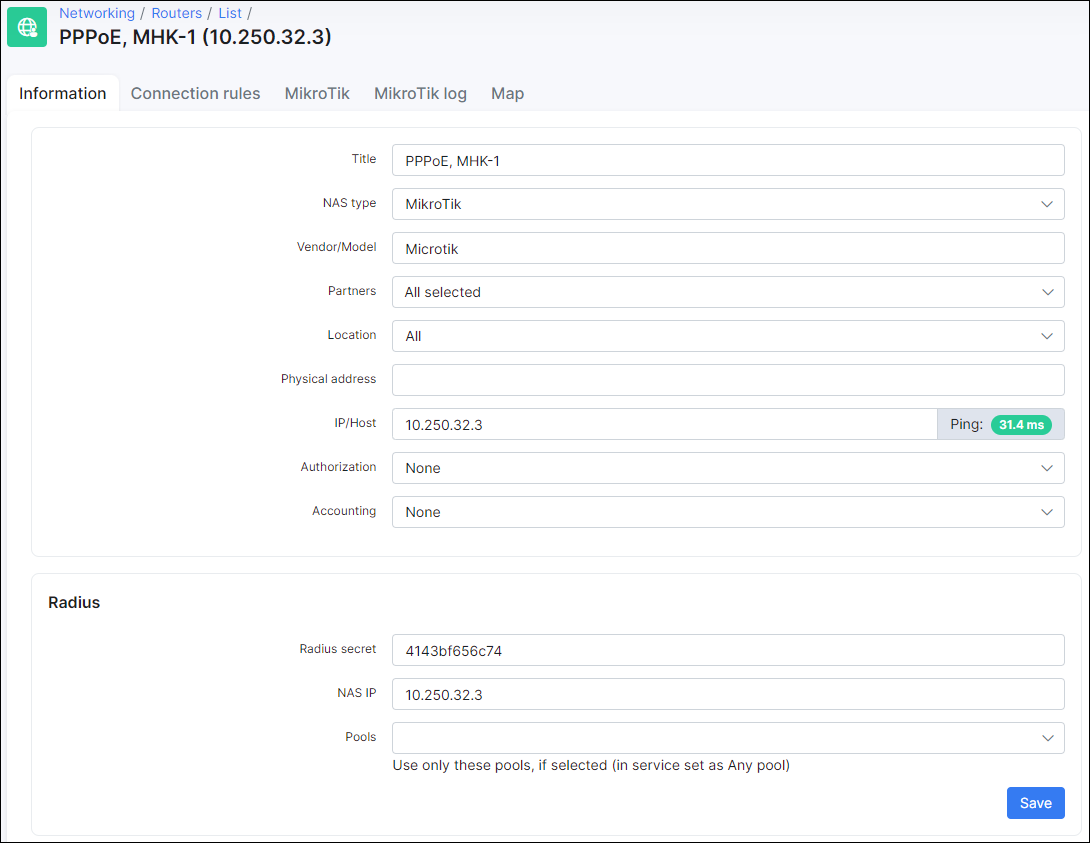
Task: Click the Ping: label text
Action: click(966, 424)
